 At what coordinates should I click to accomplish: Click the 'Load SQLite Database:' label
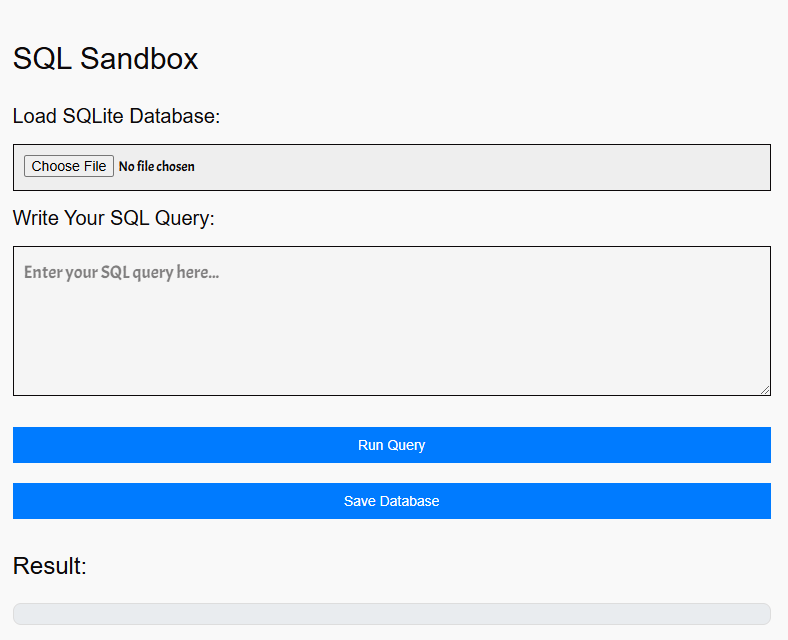click(117, 116)
